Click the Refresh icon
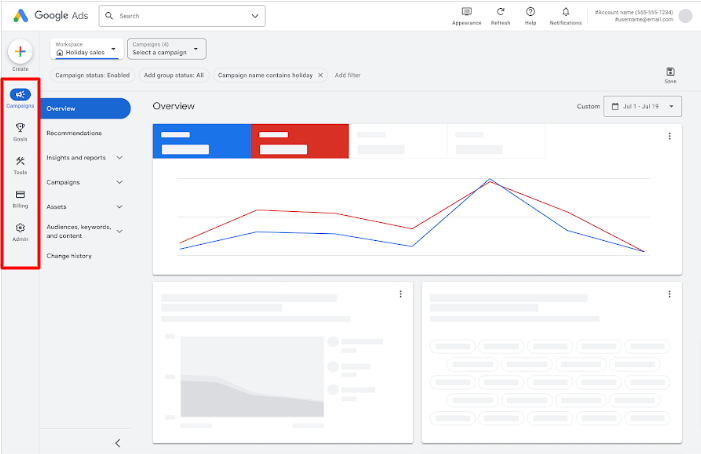The height and width of the screenshot is (454, 701). [x=500, y=12]
